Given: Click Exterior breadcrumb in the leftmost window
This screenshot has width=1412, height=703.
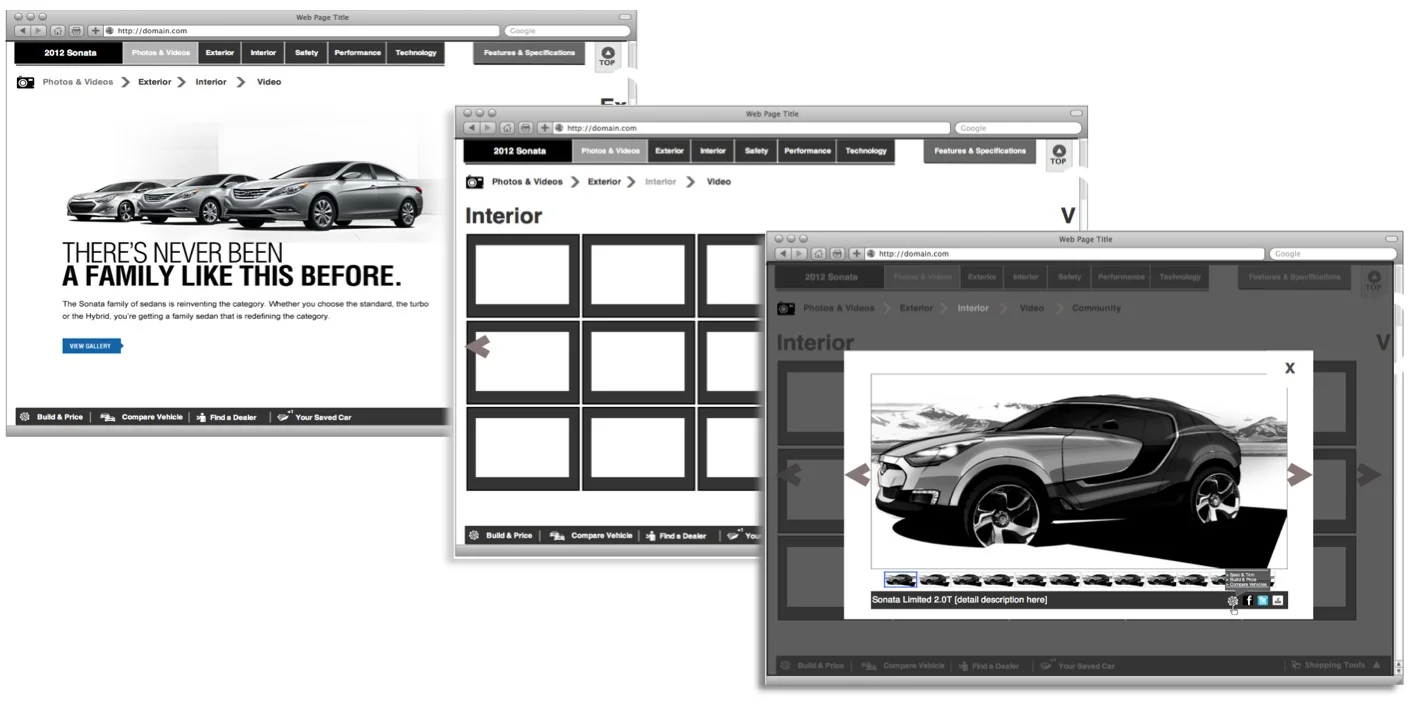Looking at the screenshot, I should pos(155,82).
